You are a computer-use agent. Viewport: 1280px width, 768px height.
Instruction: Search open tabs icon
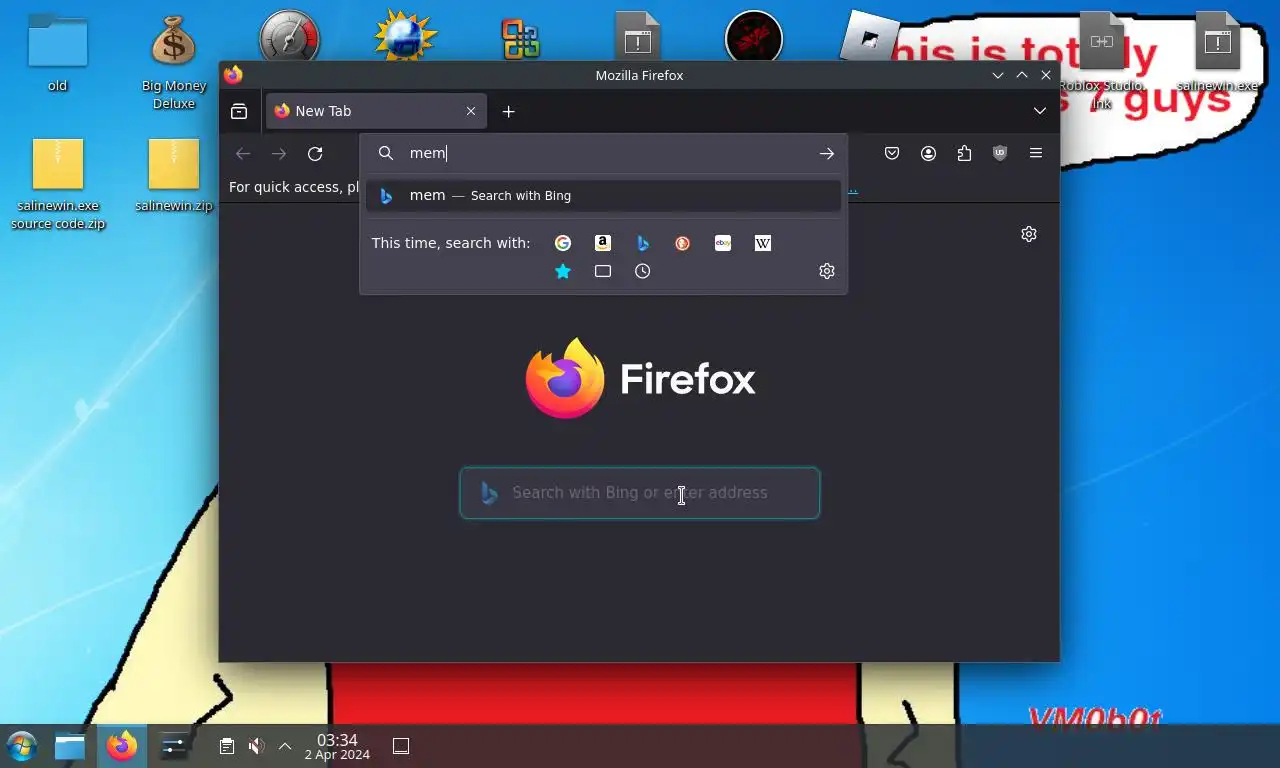pyautogui.click(x=603, y=271)
